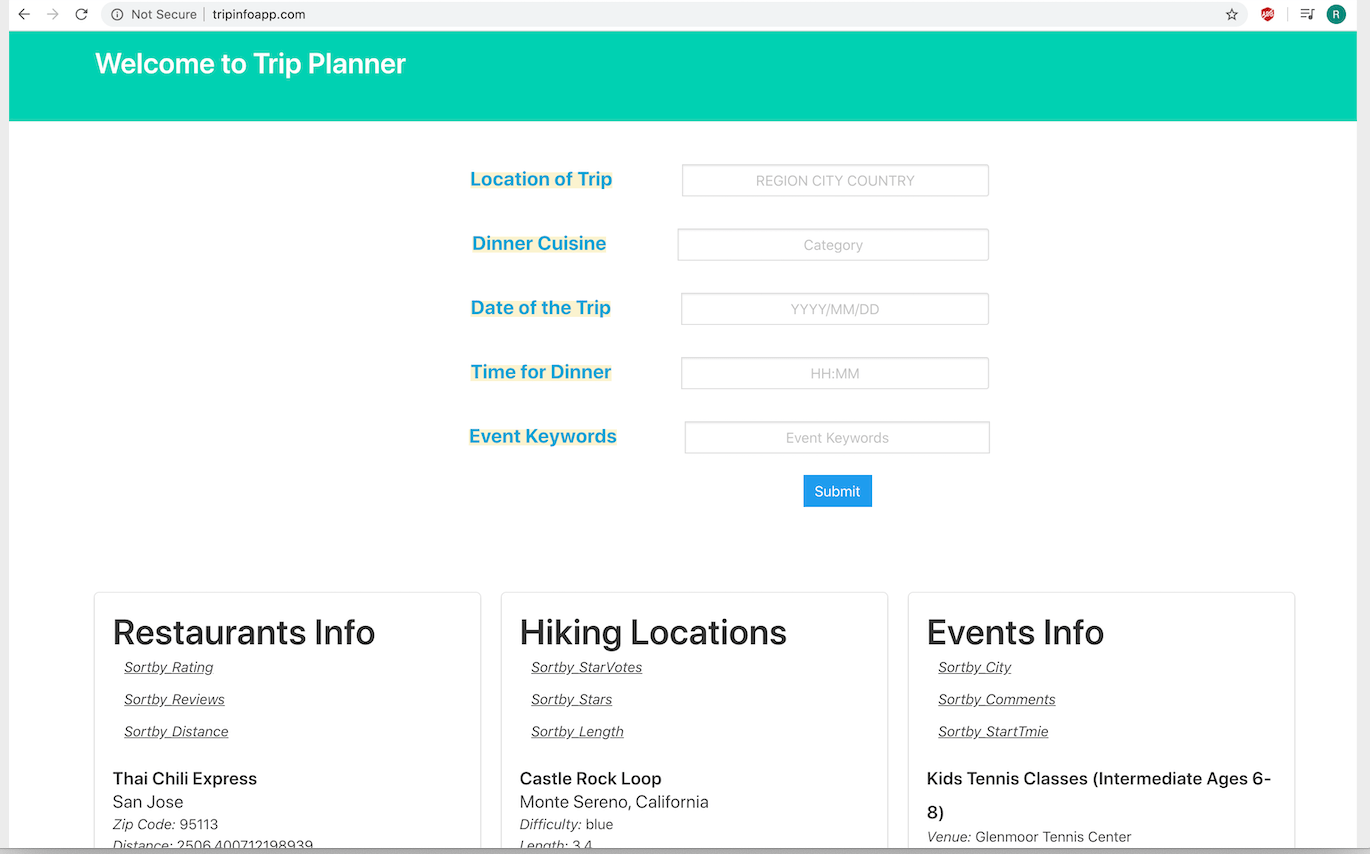The height and width of the screenshot is (854, 1370).
Task: Select the Date of the Trip field
Action: pyautogui.click(x=835, y=308)
